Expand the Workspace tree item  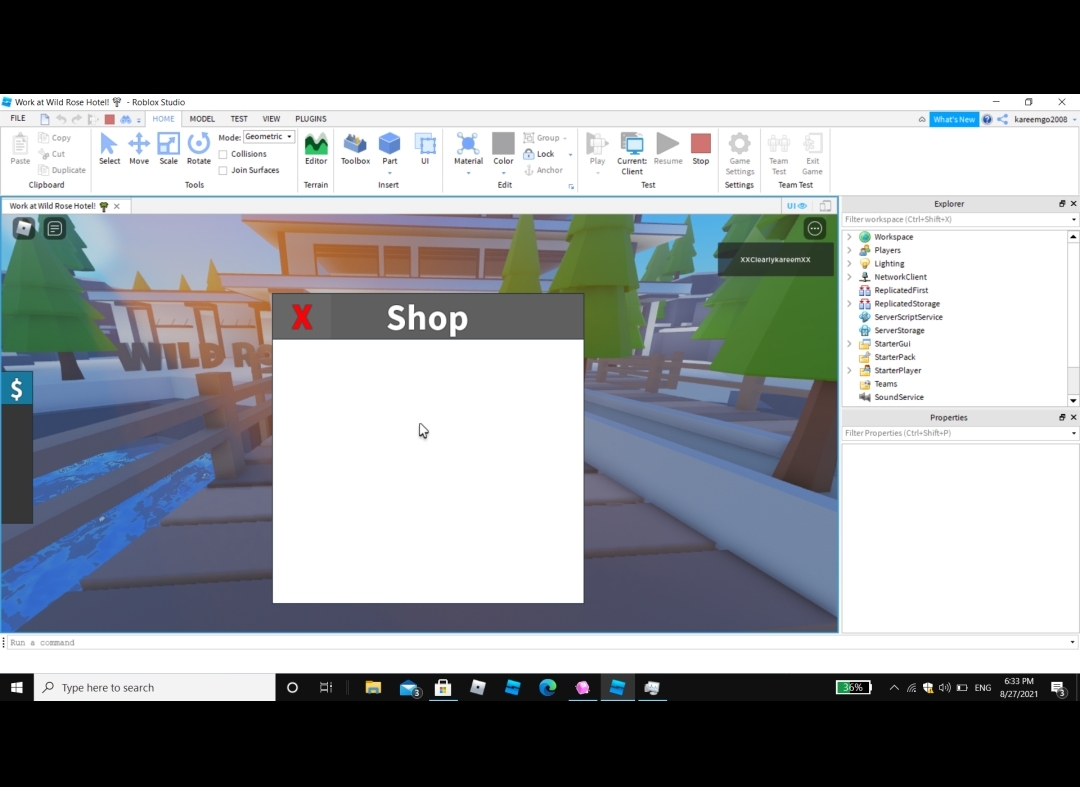click(849, 236)
